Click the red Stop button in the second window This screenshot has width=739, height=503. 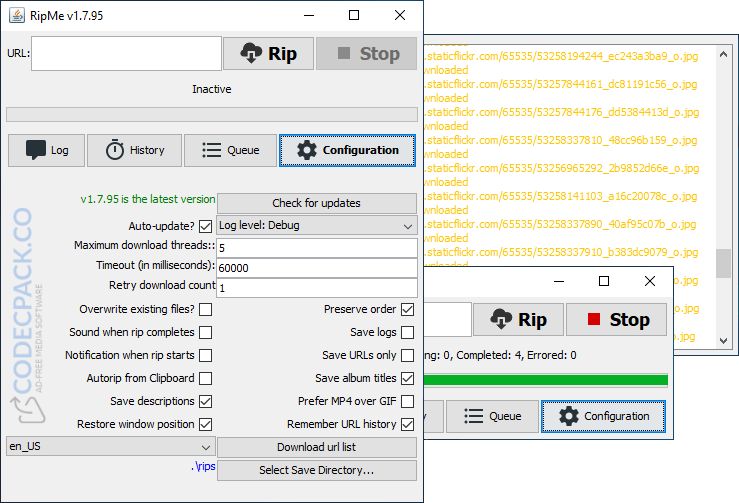(x=616, y=320)
